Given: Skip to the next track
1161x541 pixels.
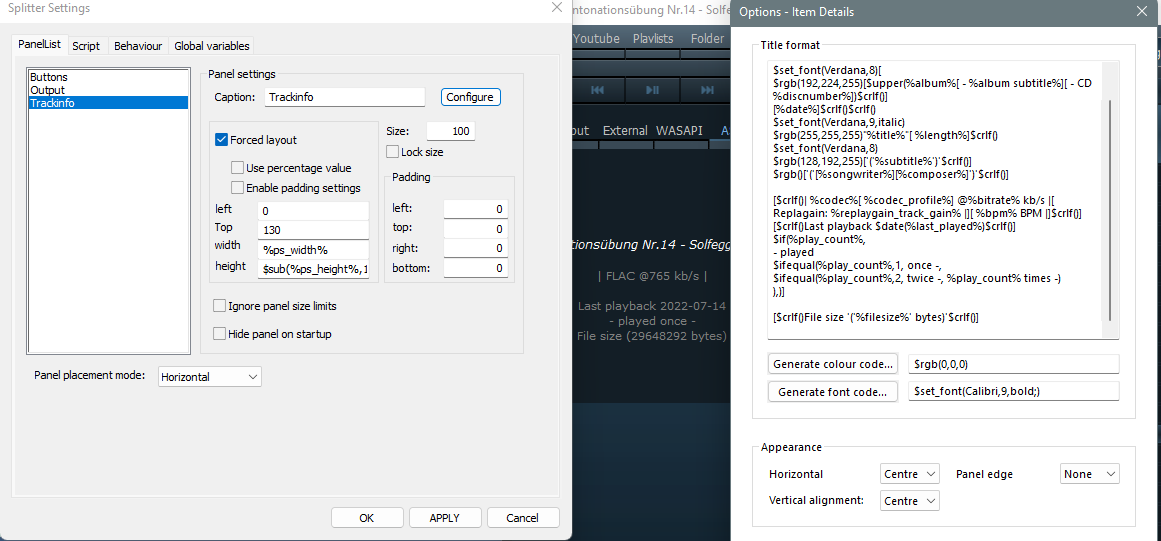Looking at the screenshot, I should point(707,90).
